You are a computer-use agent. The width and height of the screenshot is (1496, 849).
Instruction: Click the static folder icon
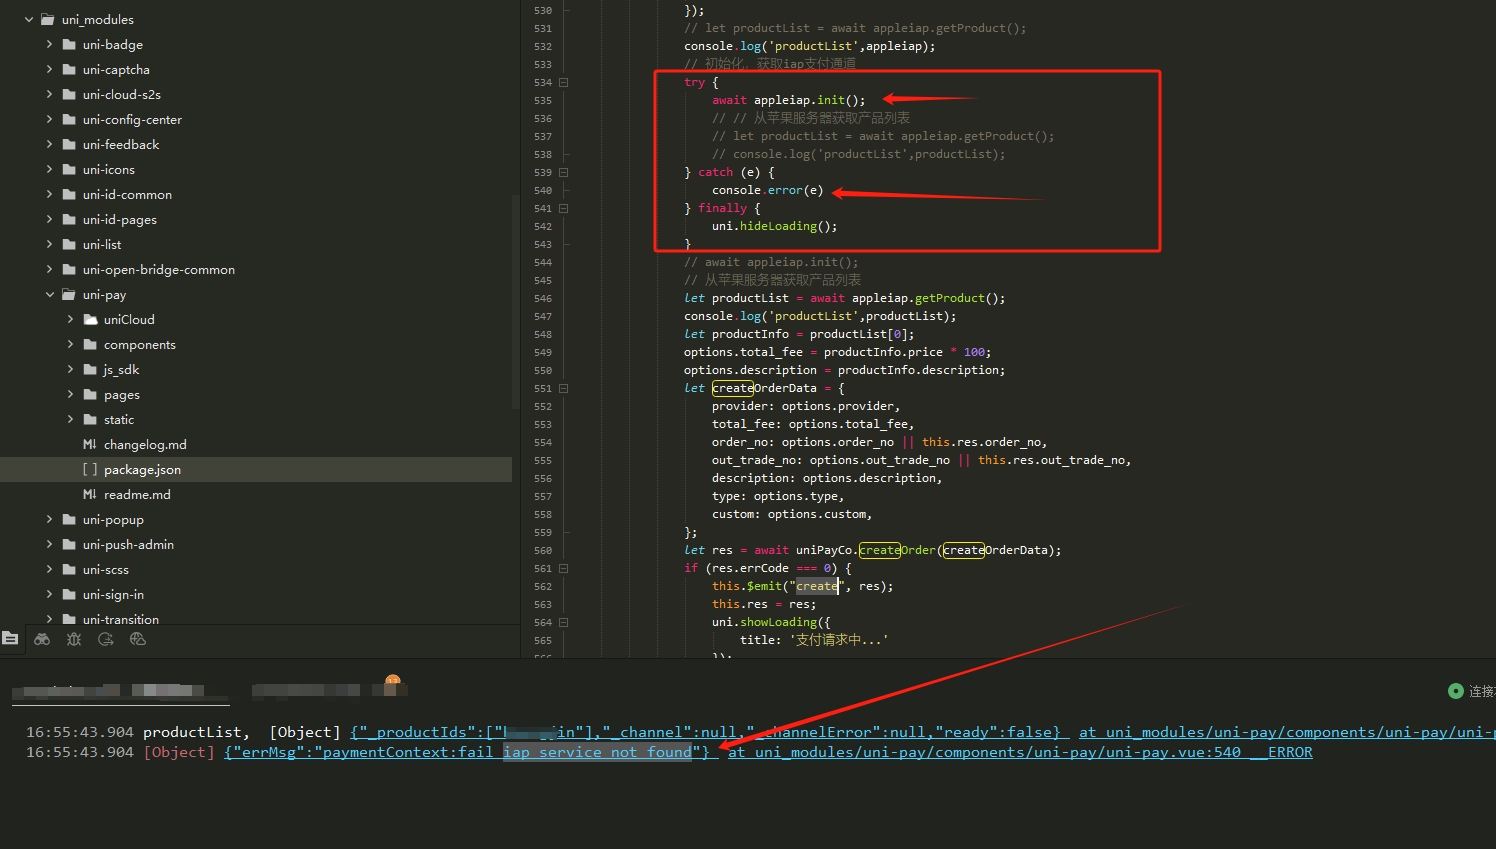point(90,419)
